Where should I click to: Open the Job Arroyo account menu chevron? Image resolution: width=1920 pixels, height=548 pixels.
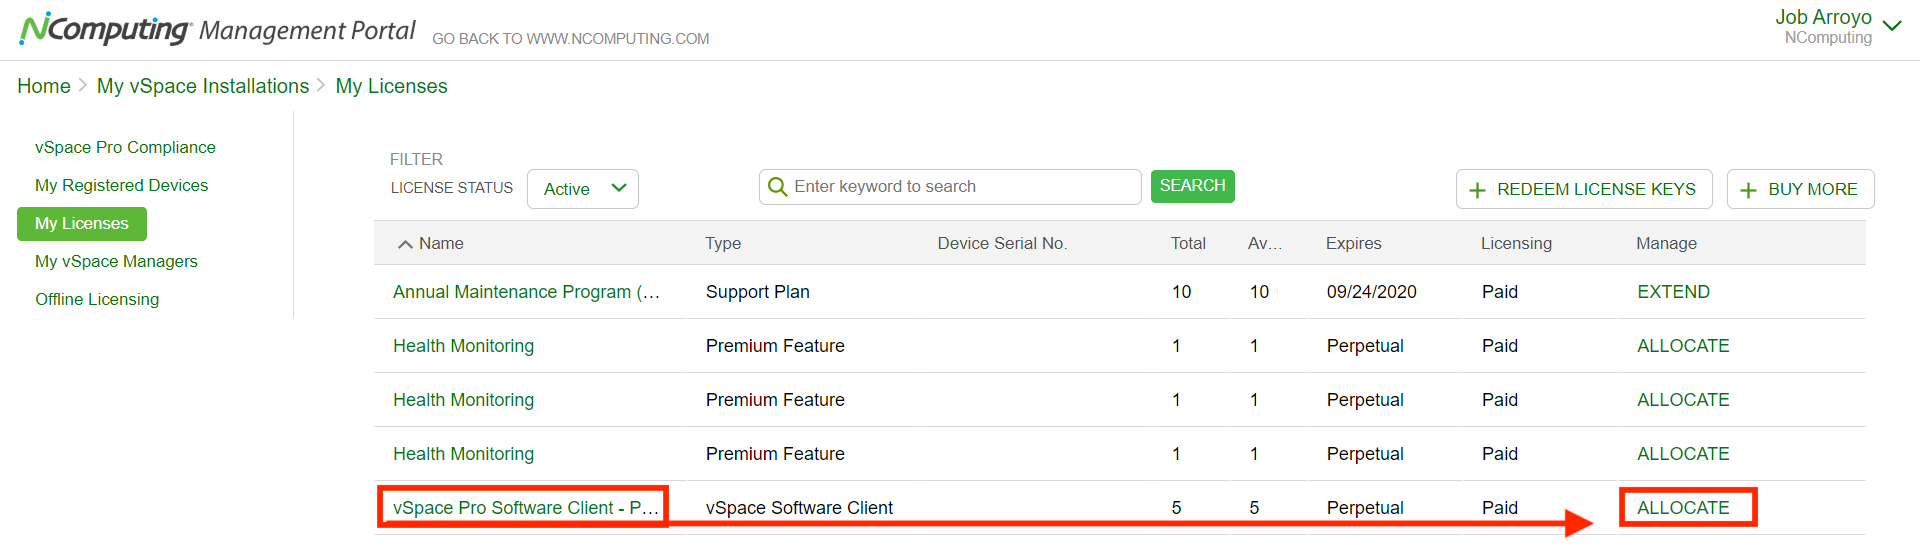(x=1892, y=26)
